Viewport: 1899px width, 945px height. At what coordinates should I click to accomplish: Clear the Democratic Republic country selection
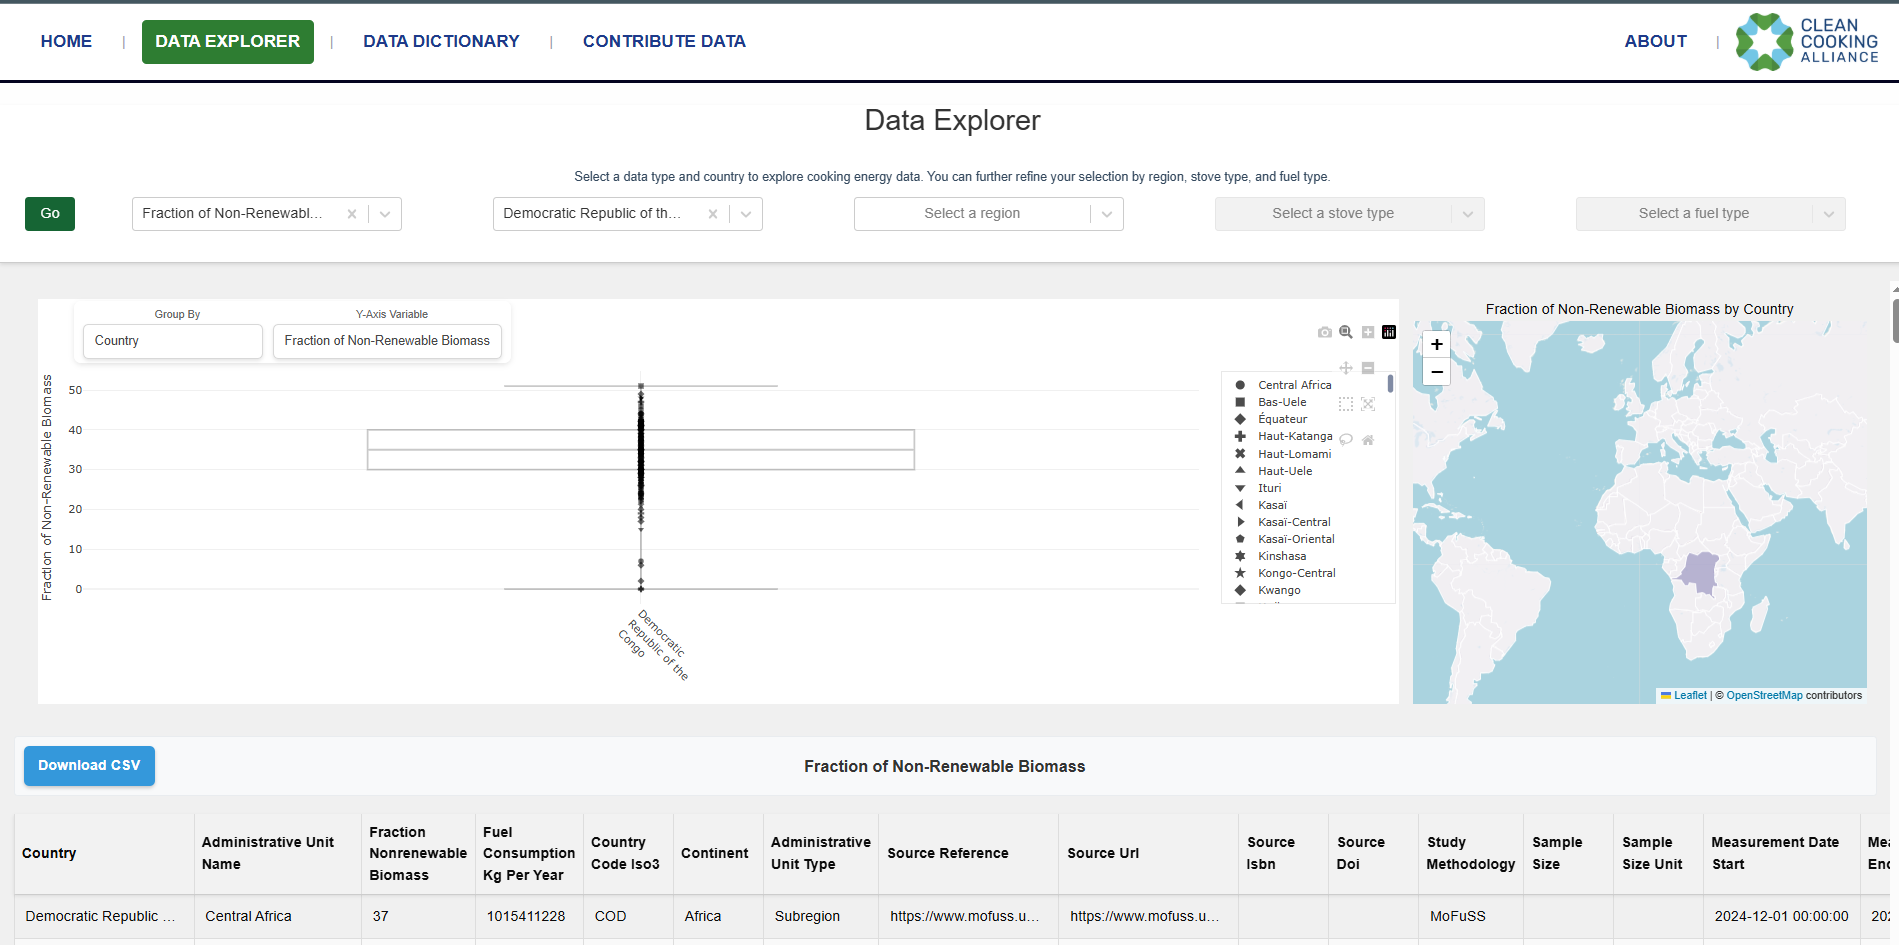click(x=712, y=213)
